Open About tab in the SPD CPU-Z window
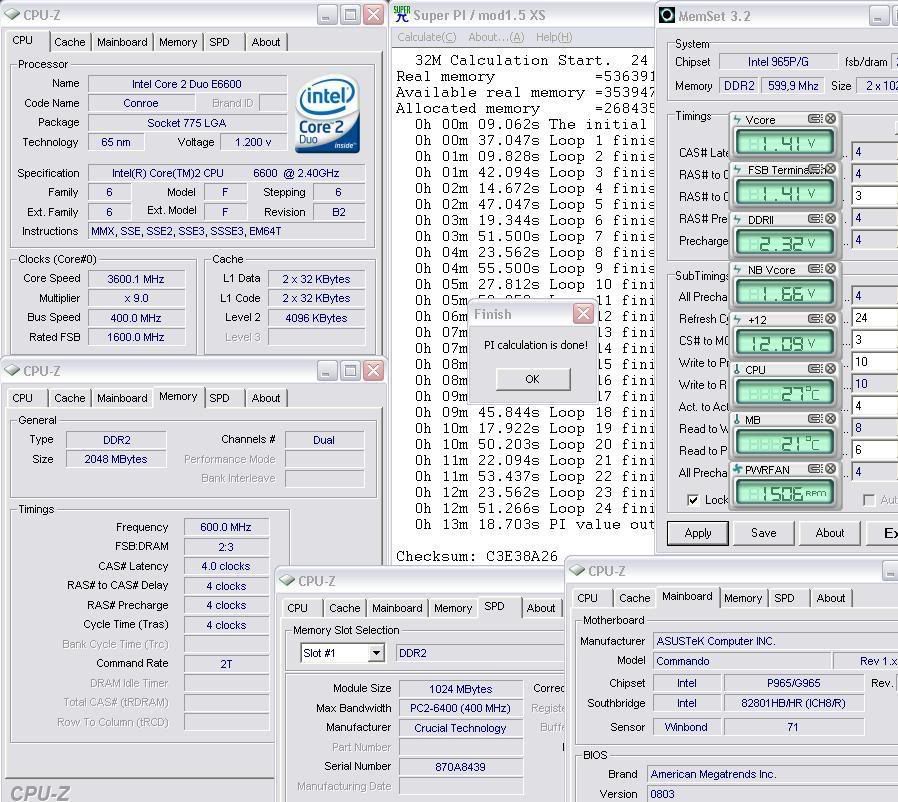This screenshot has width=898, height=802. tap(541, 608)
